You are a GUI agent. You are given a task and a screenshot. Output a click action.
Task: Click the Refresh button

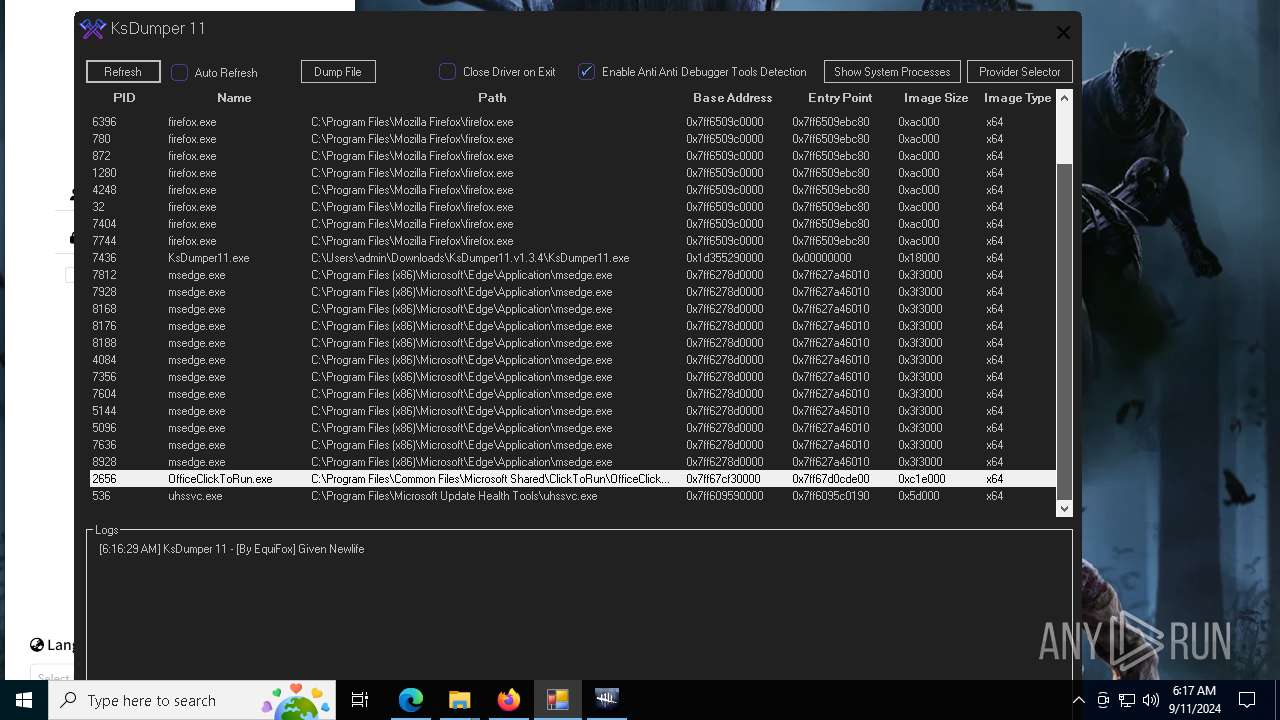pos(123,72)
